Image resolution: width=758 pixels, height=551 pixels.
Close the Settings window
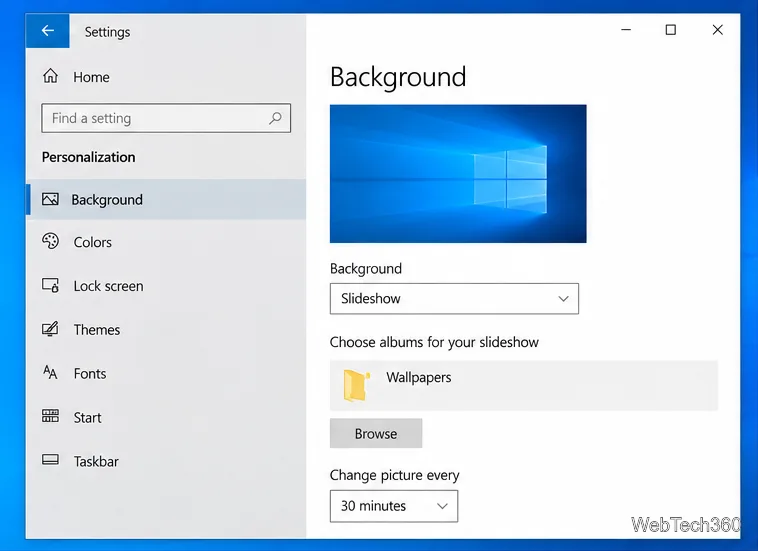717,30
